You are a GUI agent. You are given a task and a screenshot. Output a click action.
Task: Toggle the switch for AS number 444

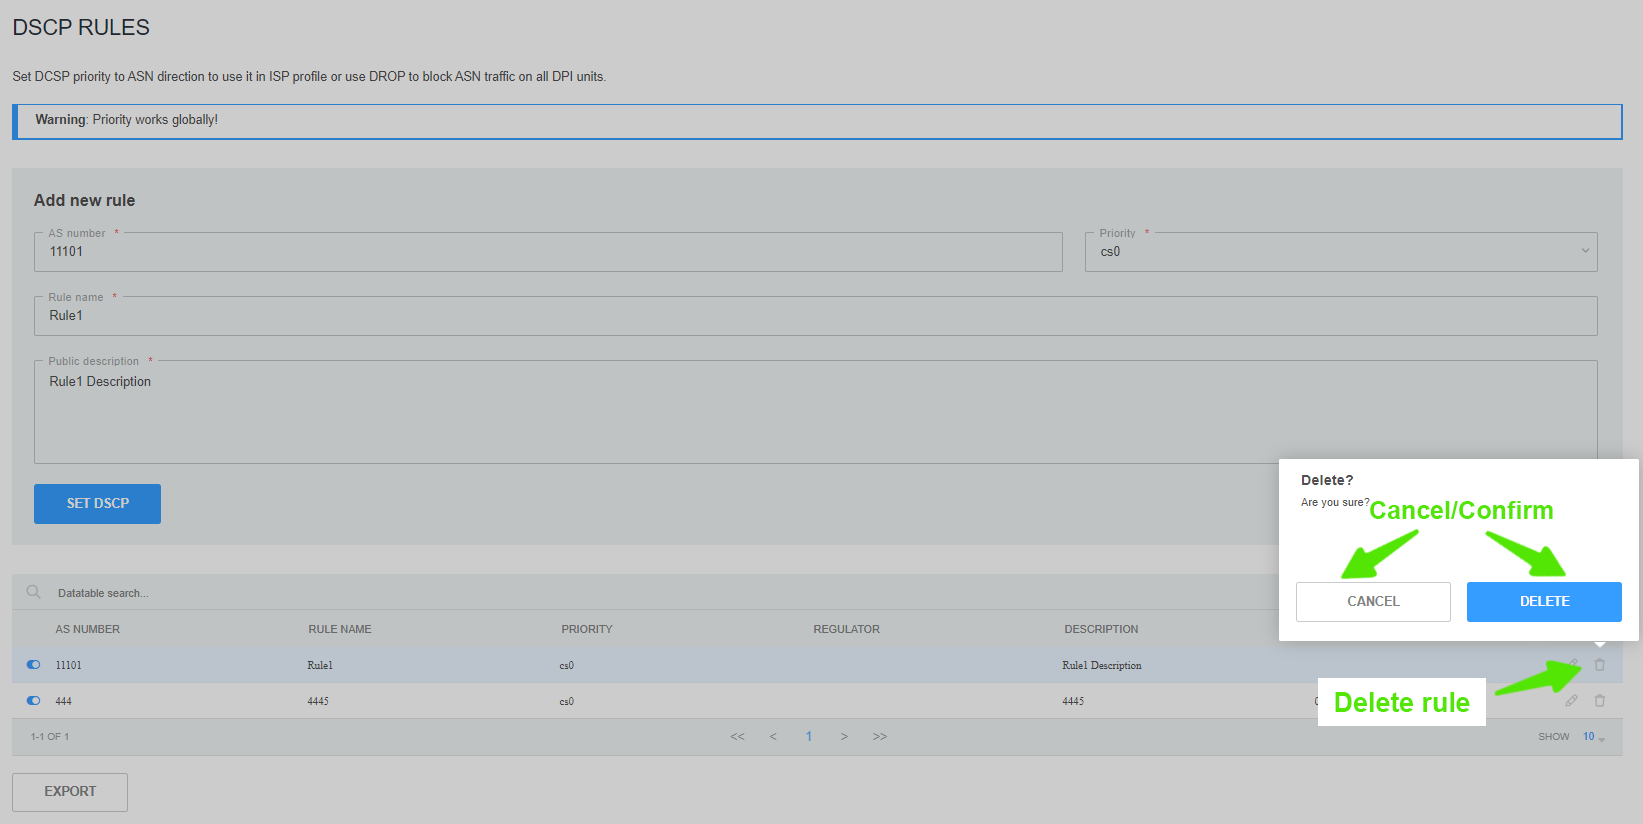(34, 701)
